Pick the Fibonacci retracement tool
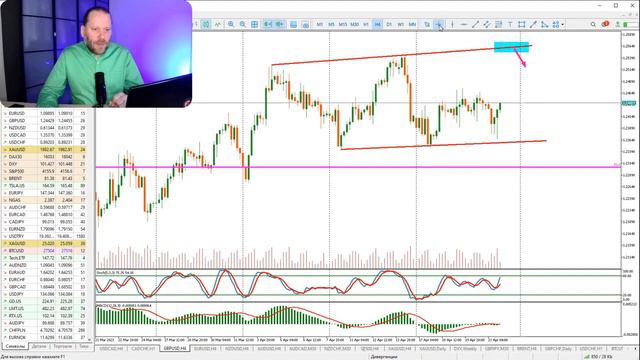 tap(498, 24)
